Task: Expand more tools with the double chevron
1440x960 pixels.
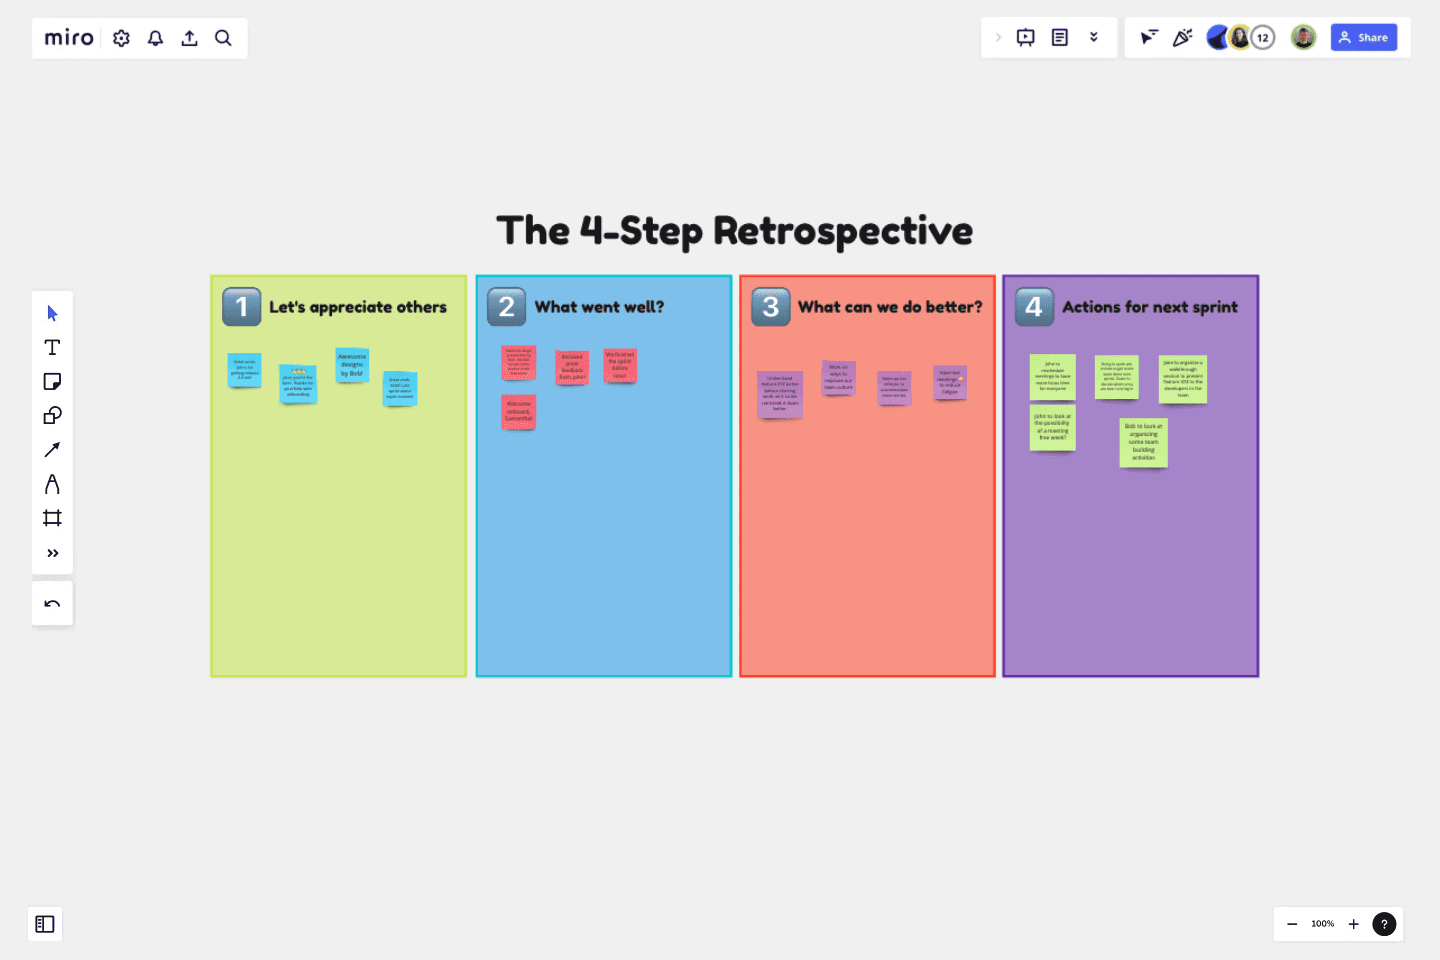Action: (x=52, y=552)
